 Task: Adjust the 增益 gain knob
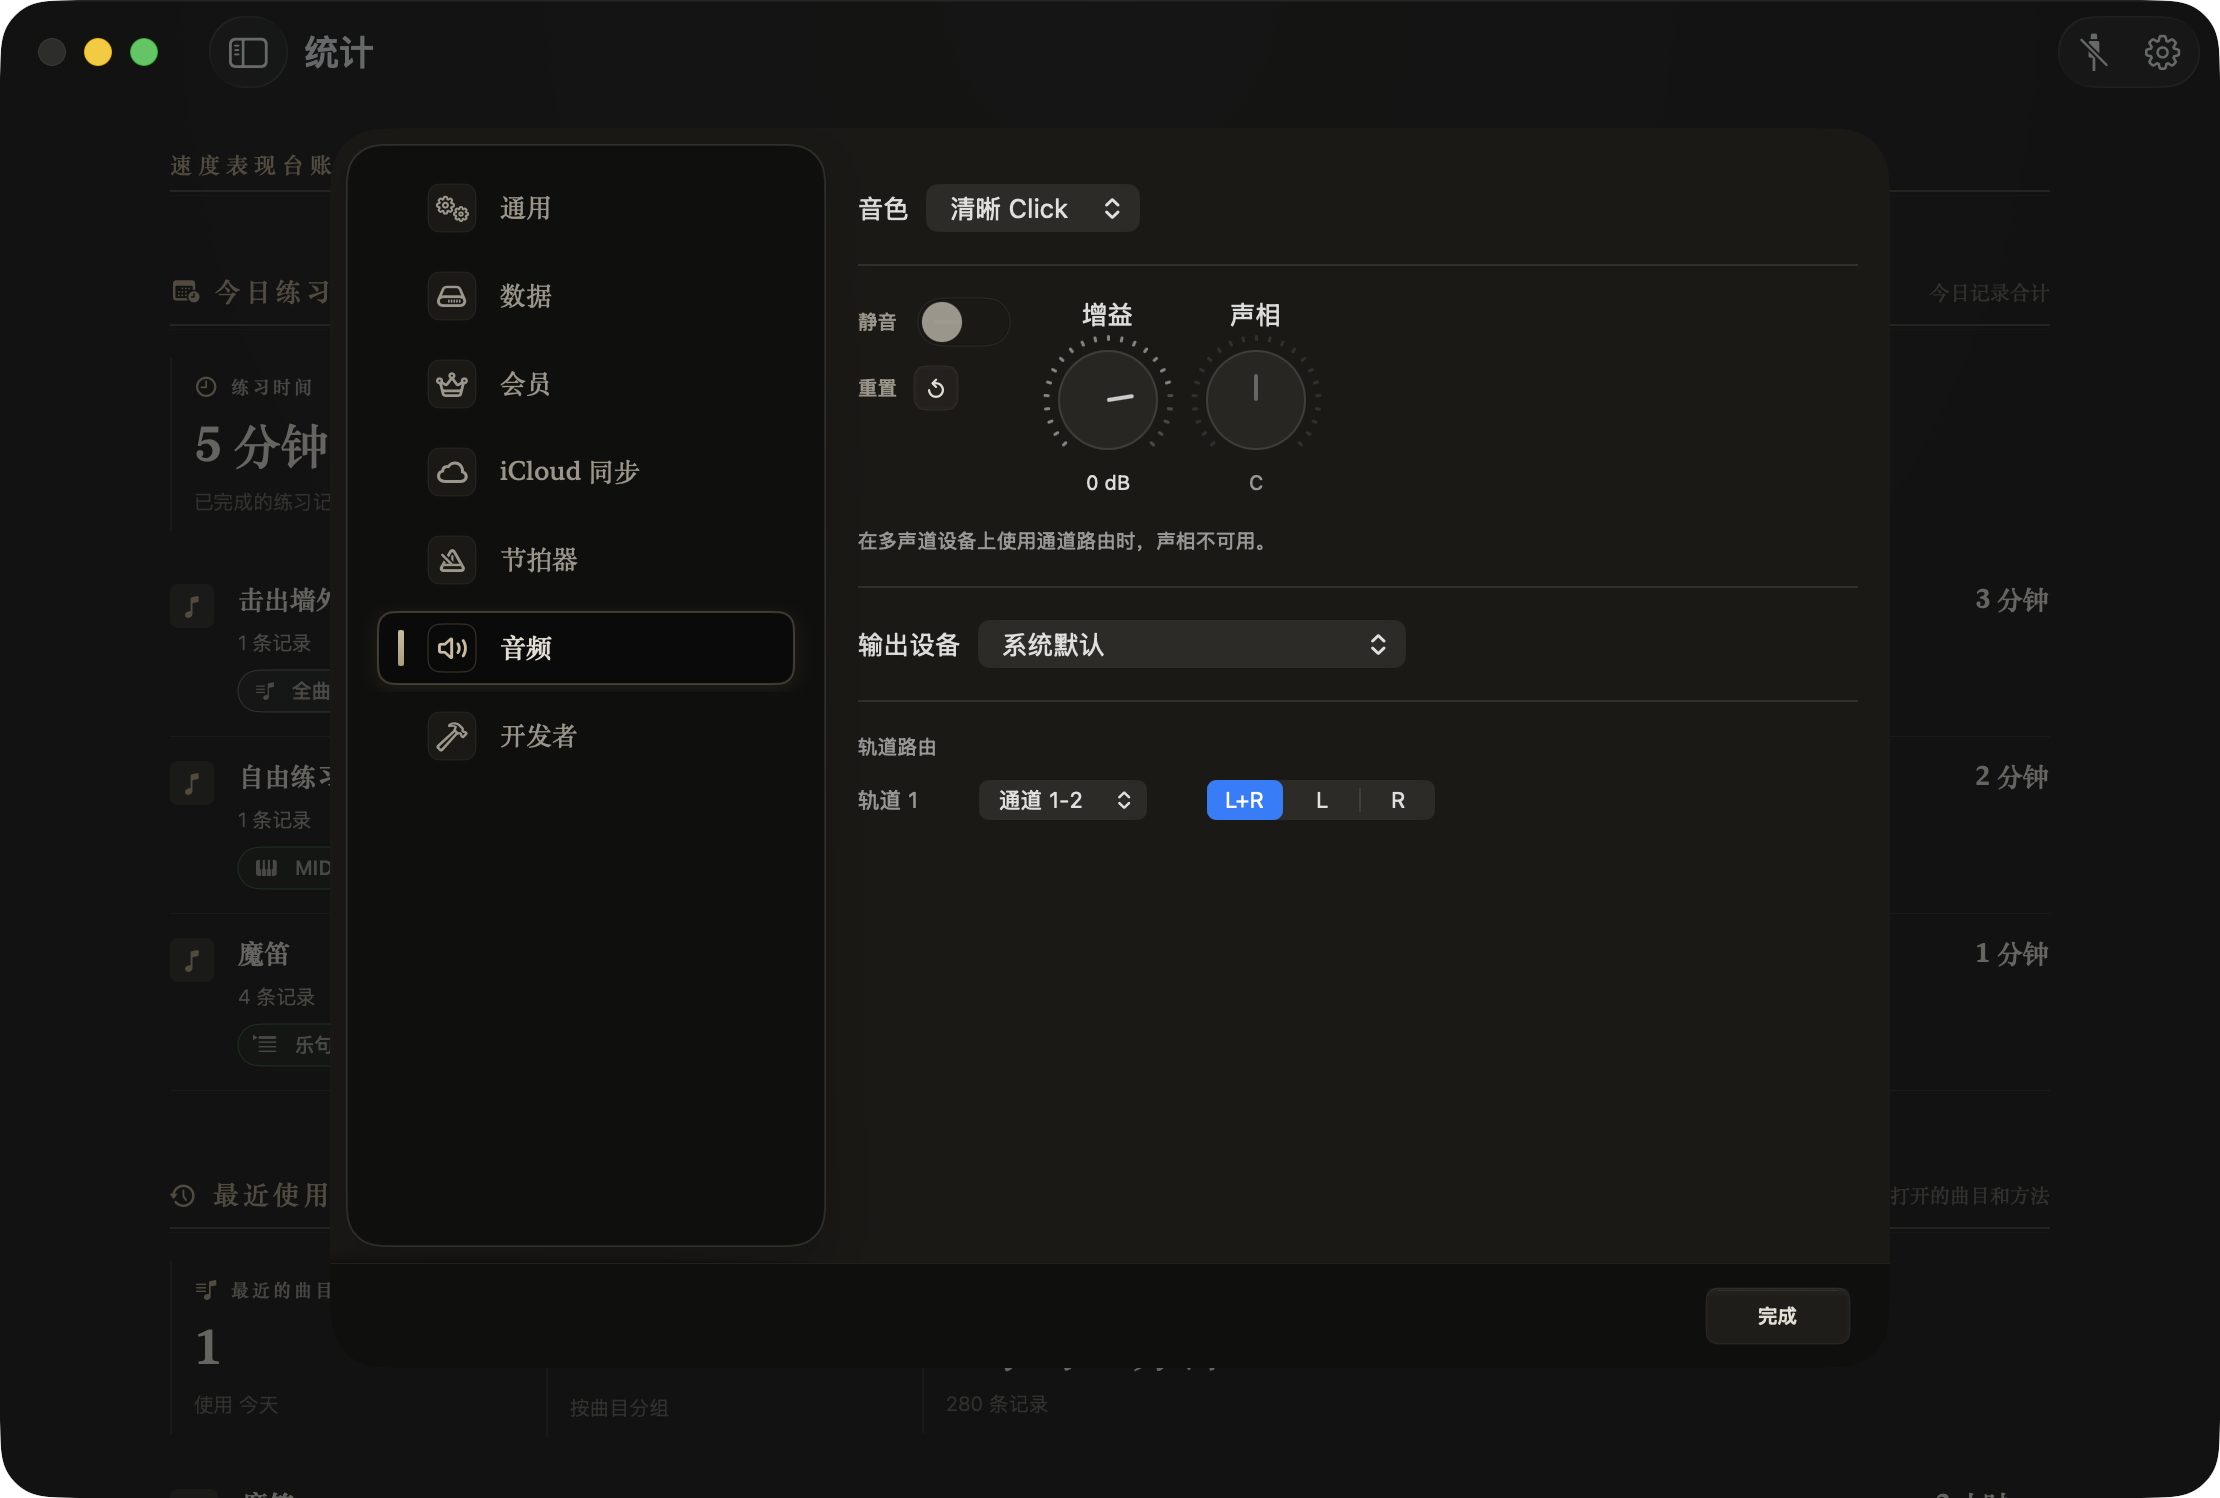[x=1108, y=399]
